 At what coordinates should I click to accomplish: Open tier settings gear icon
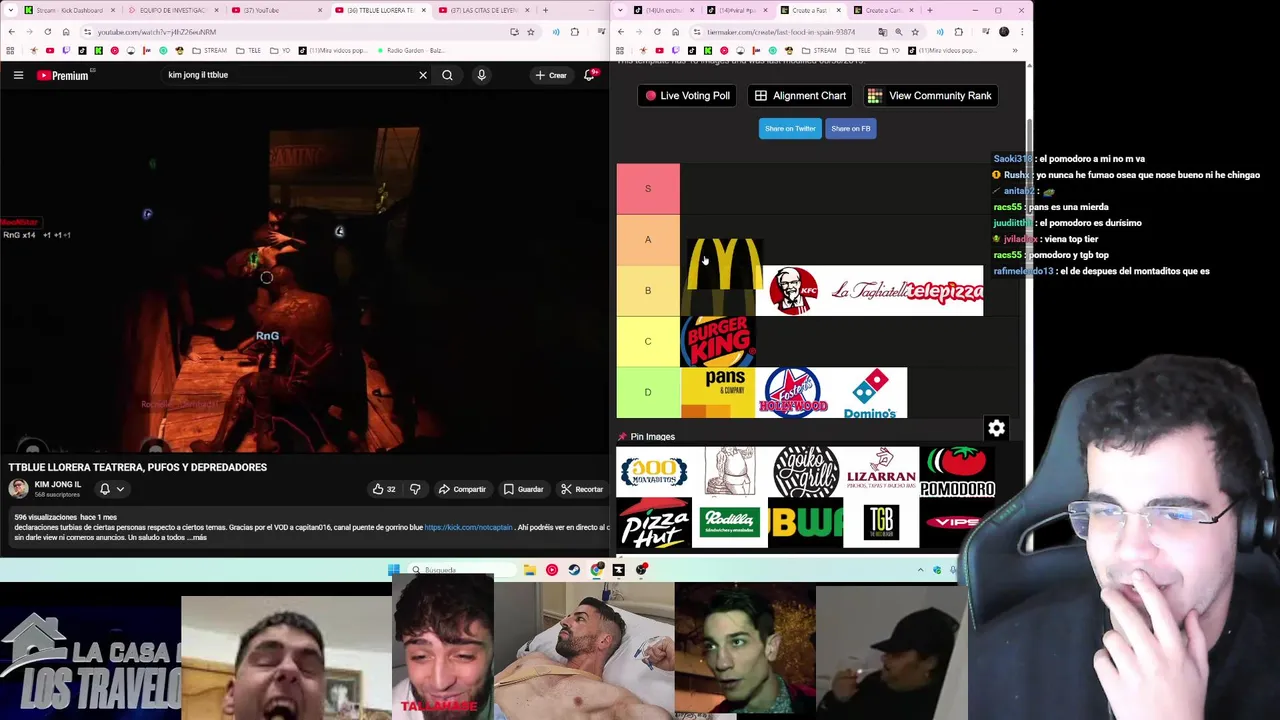(996, 428)
